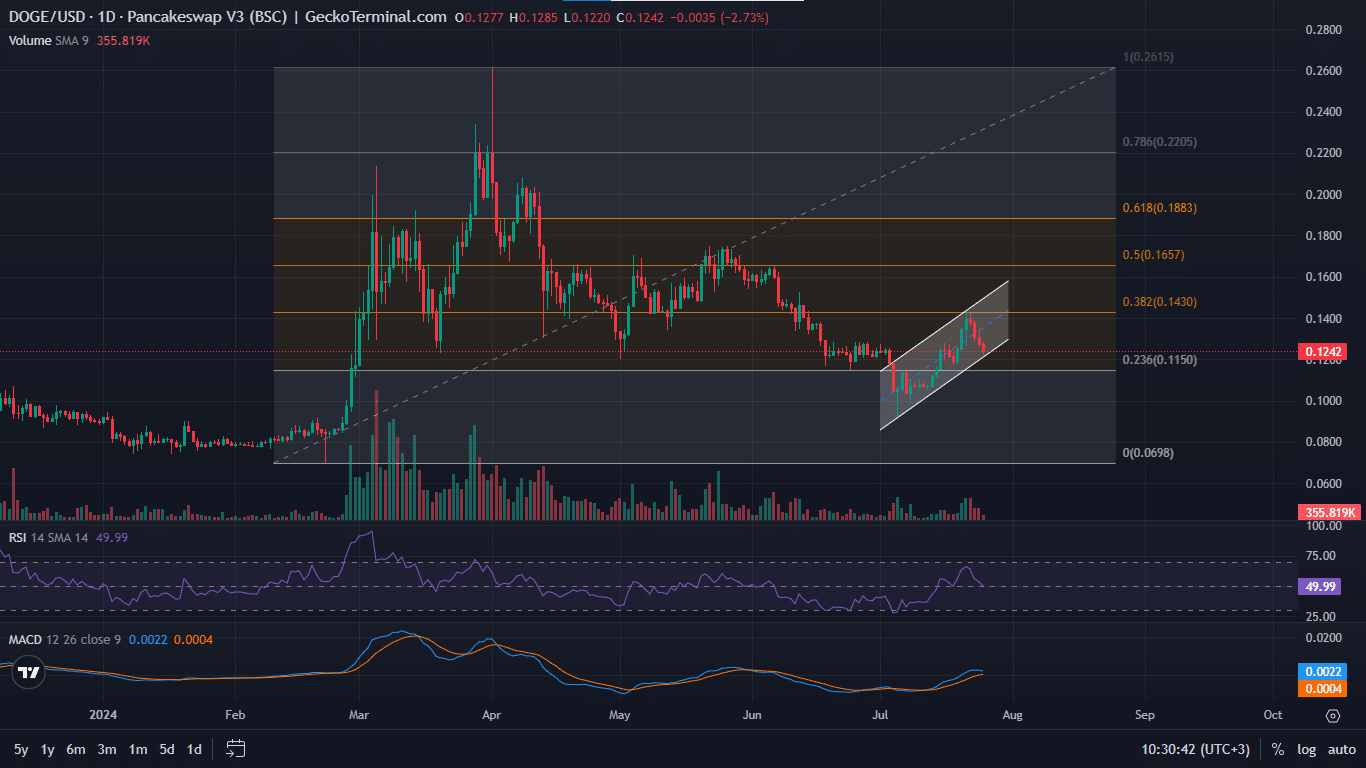Screen dimensions: 1366x768
Task: Toggle auto scale mode
Action: click(1341, 749)
